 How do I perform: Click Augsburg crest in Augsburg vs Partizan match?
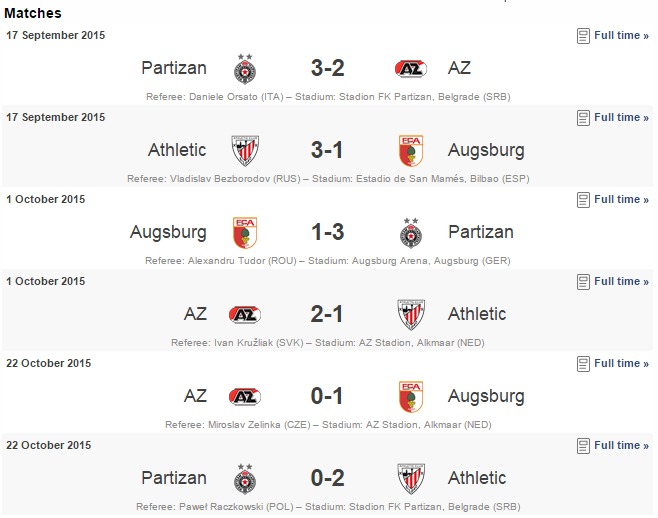(245, 233)
